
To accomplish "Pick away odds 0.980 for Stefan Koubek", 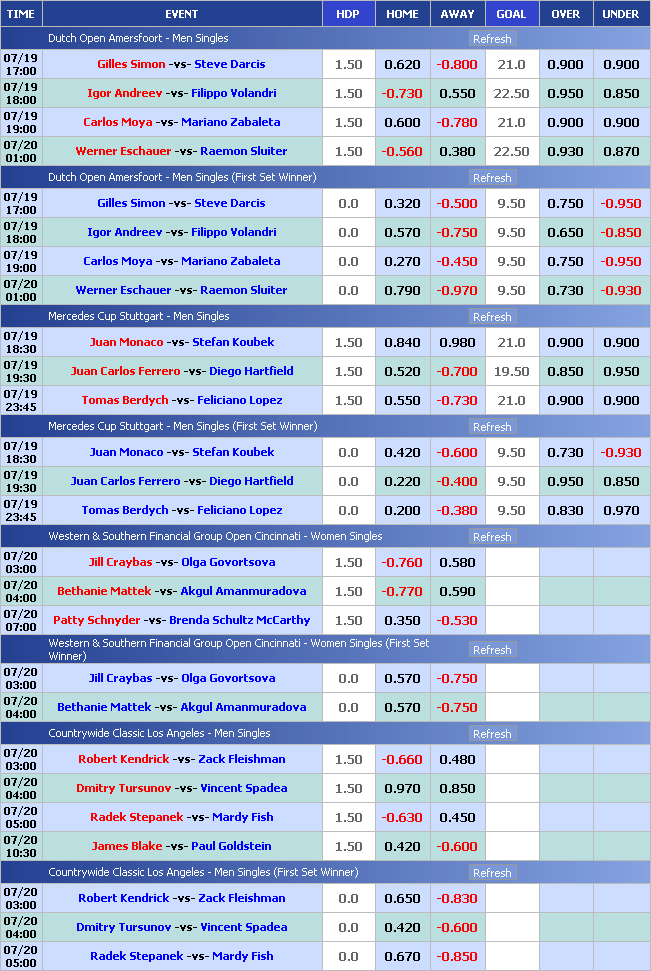I will click(456, 342).
